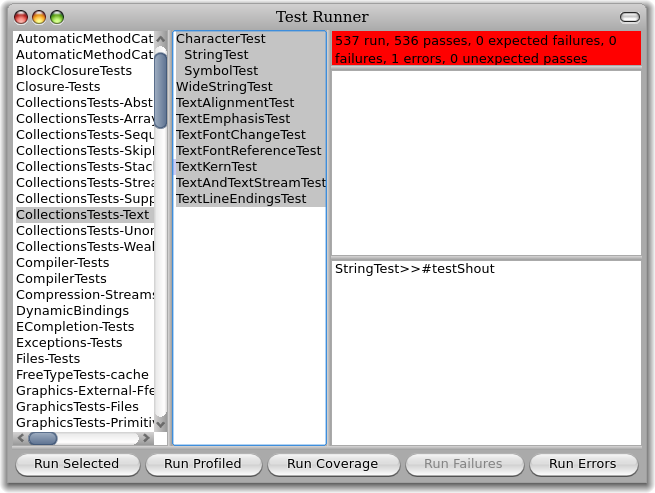Close the Test Runner window

click(x=22, y=17)
